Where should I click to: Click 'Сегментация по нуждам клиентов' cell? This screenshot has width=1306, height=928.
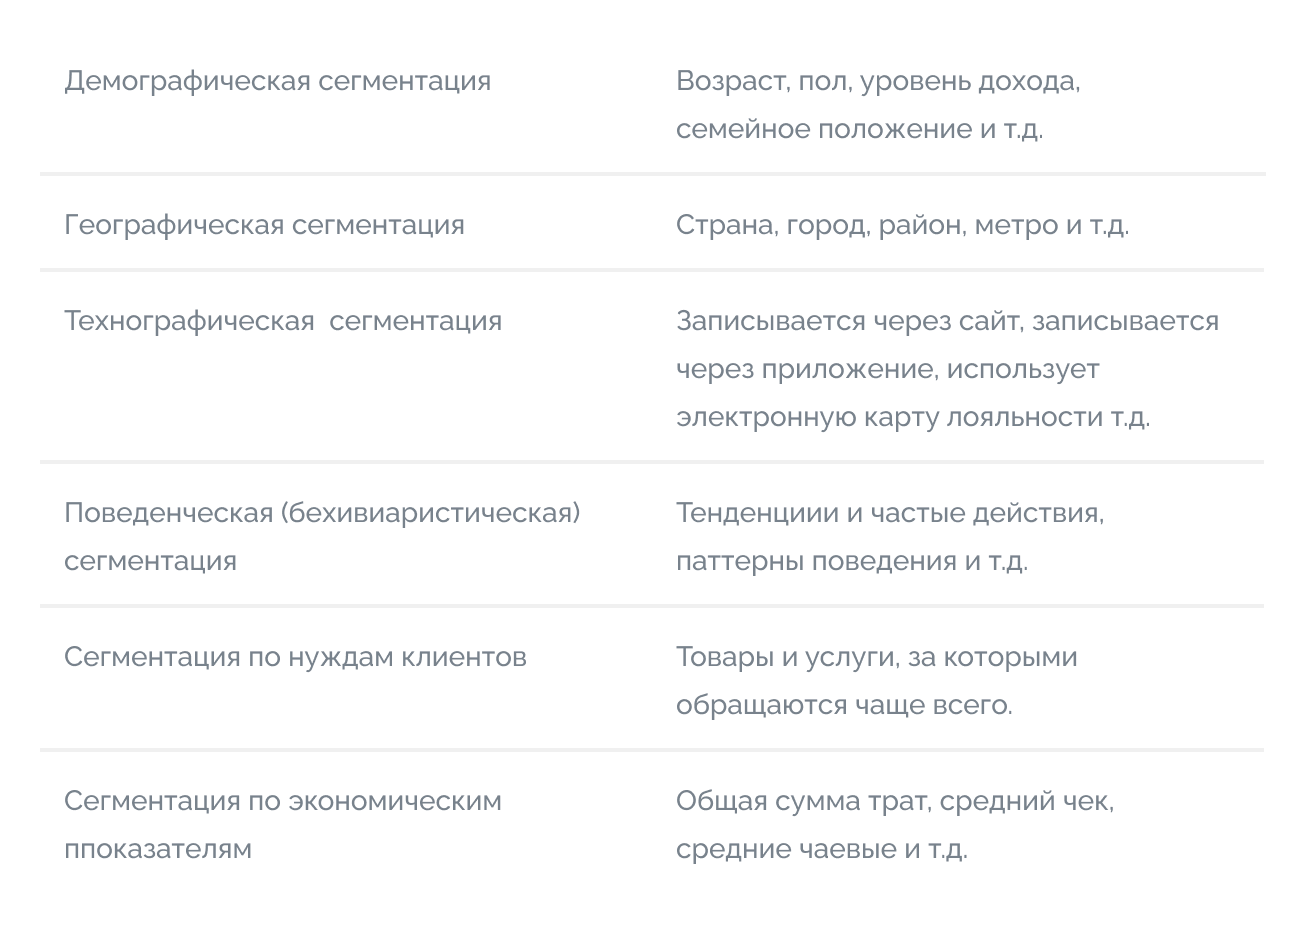(295, 657)
